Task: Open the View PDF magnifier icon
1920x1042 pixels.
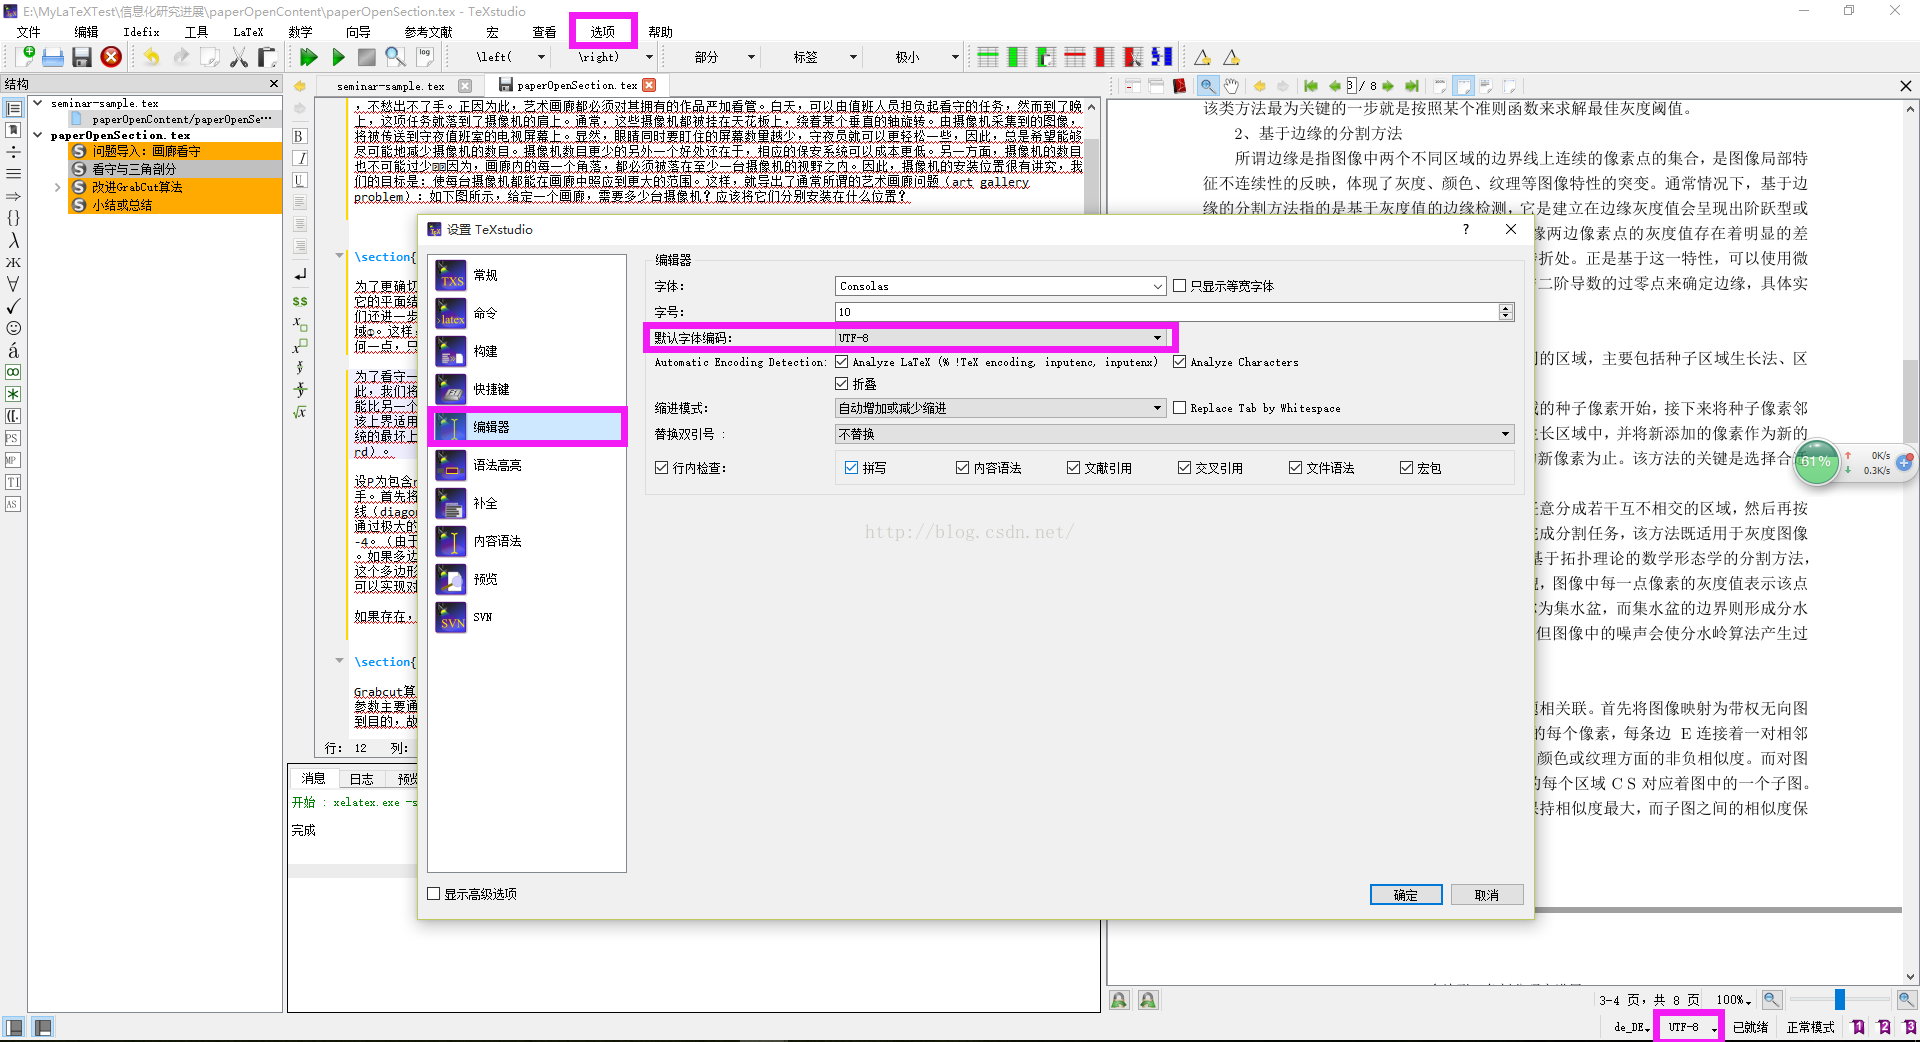Action: [396, 57]
